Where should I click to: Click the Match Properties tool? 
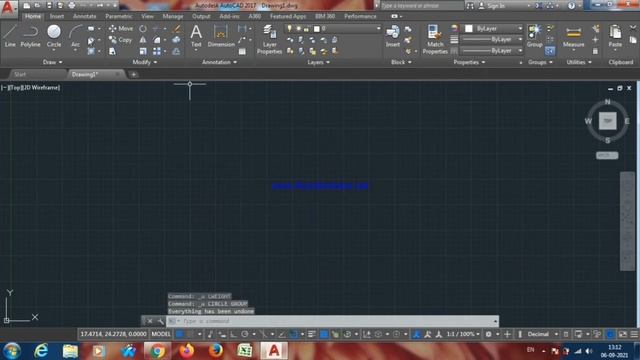pos(435,40)
